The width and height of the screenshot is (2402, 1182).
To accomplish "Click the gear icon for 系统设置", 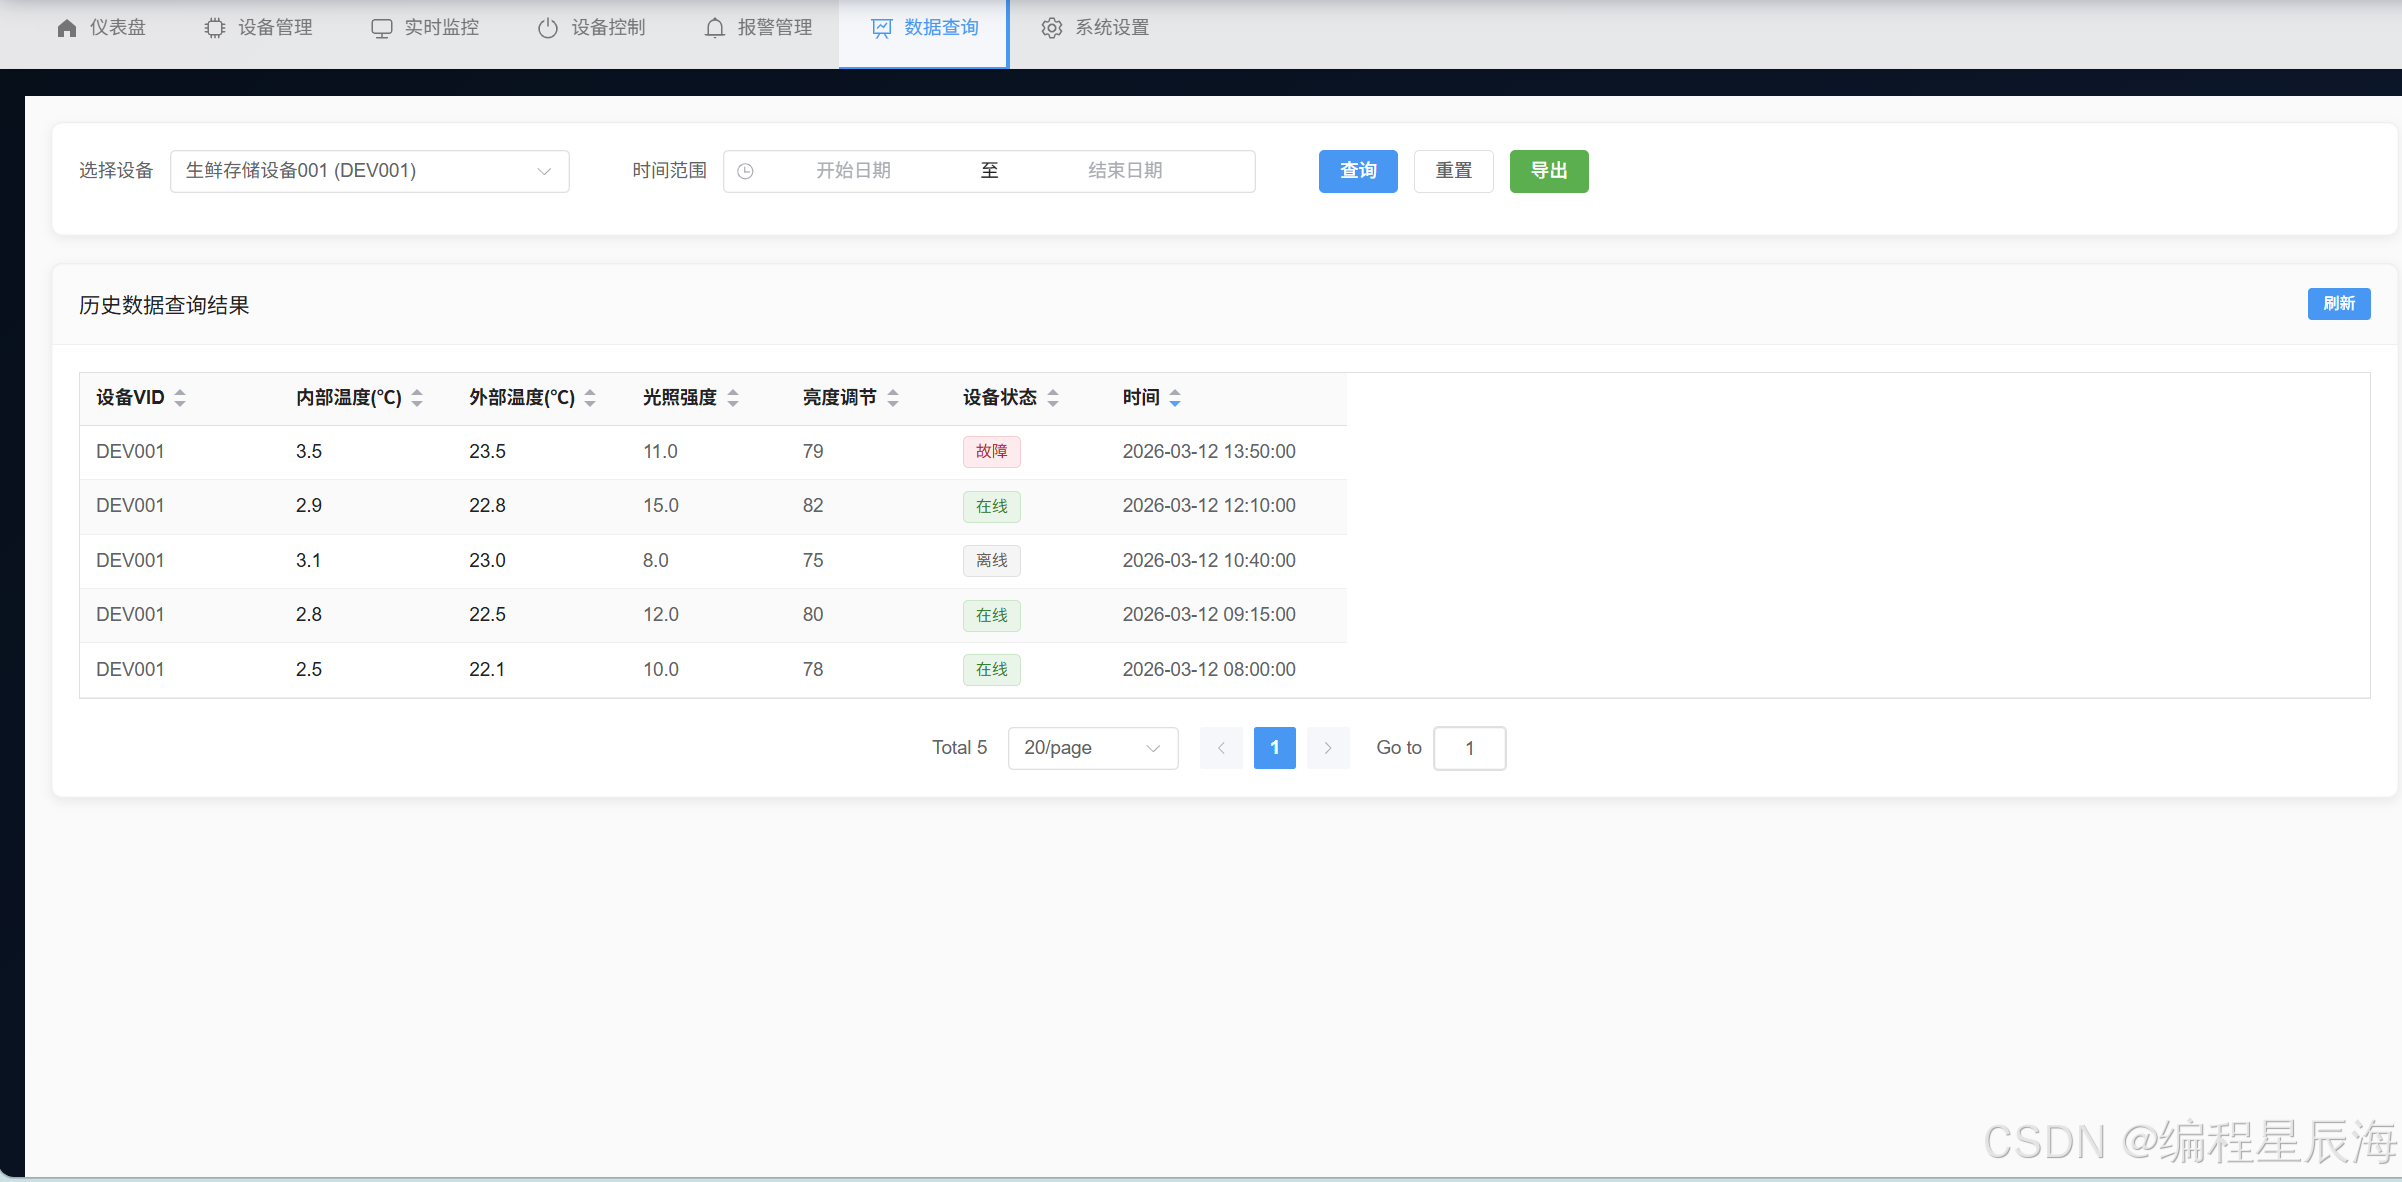I will (x=1051, y=28).
